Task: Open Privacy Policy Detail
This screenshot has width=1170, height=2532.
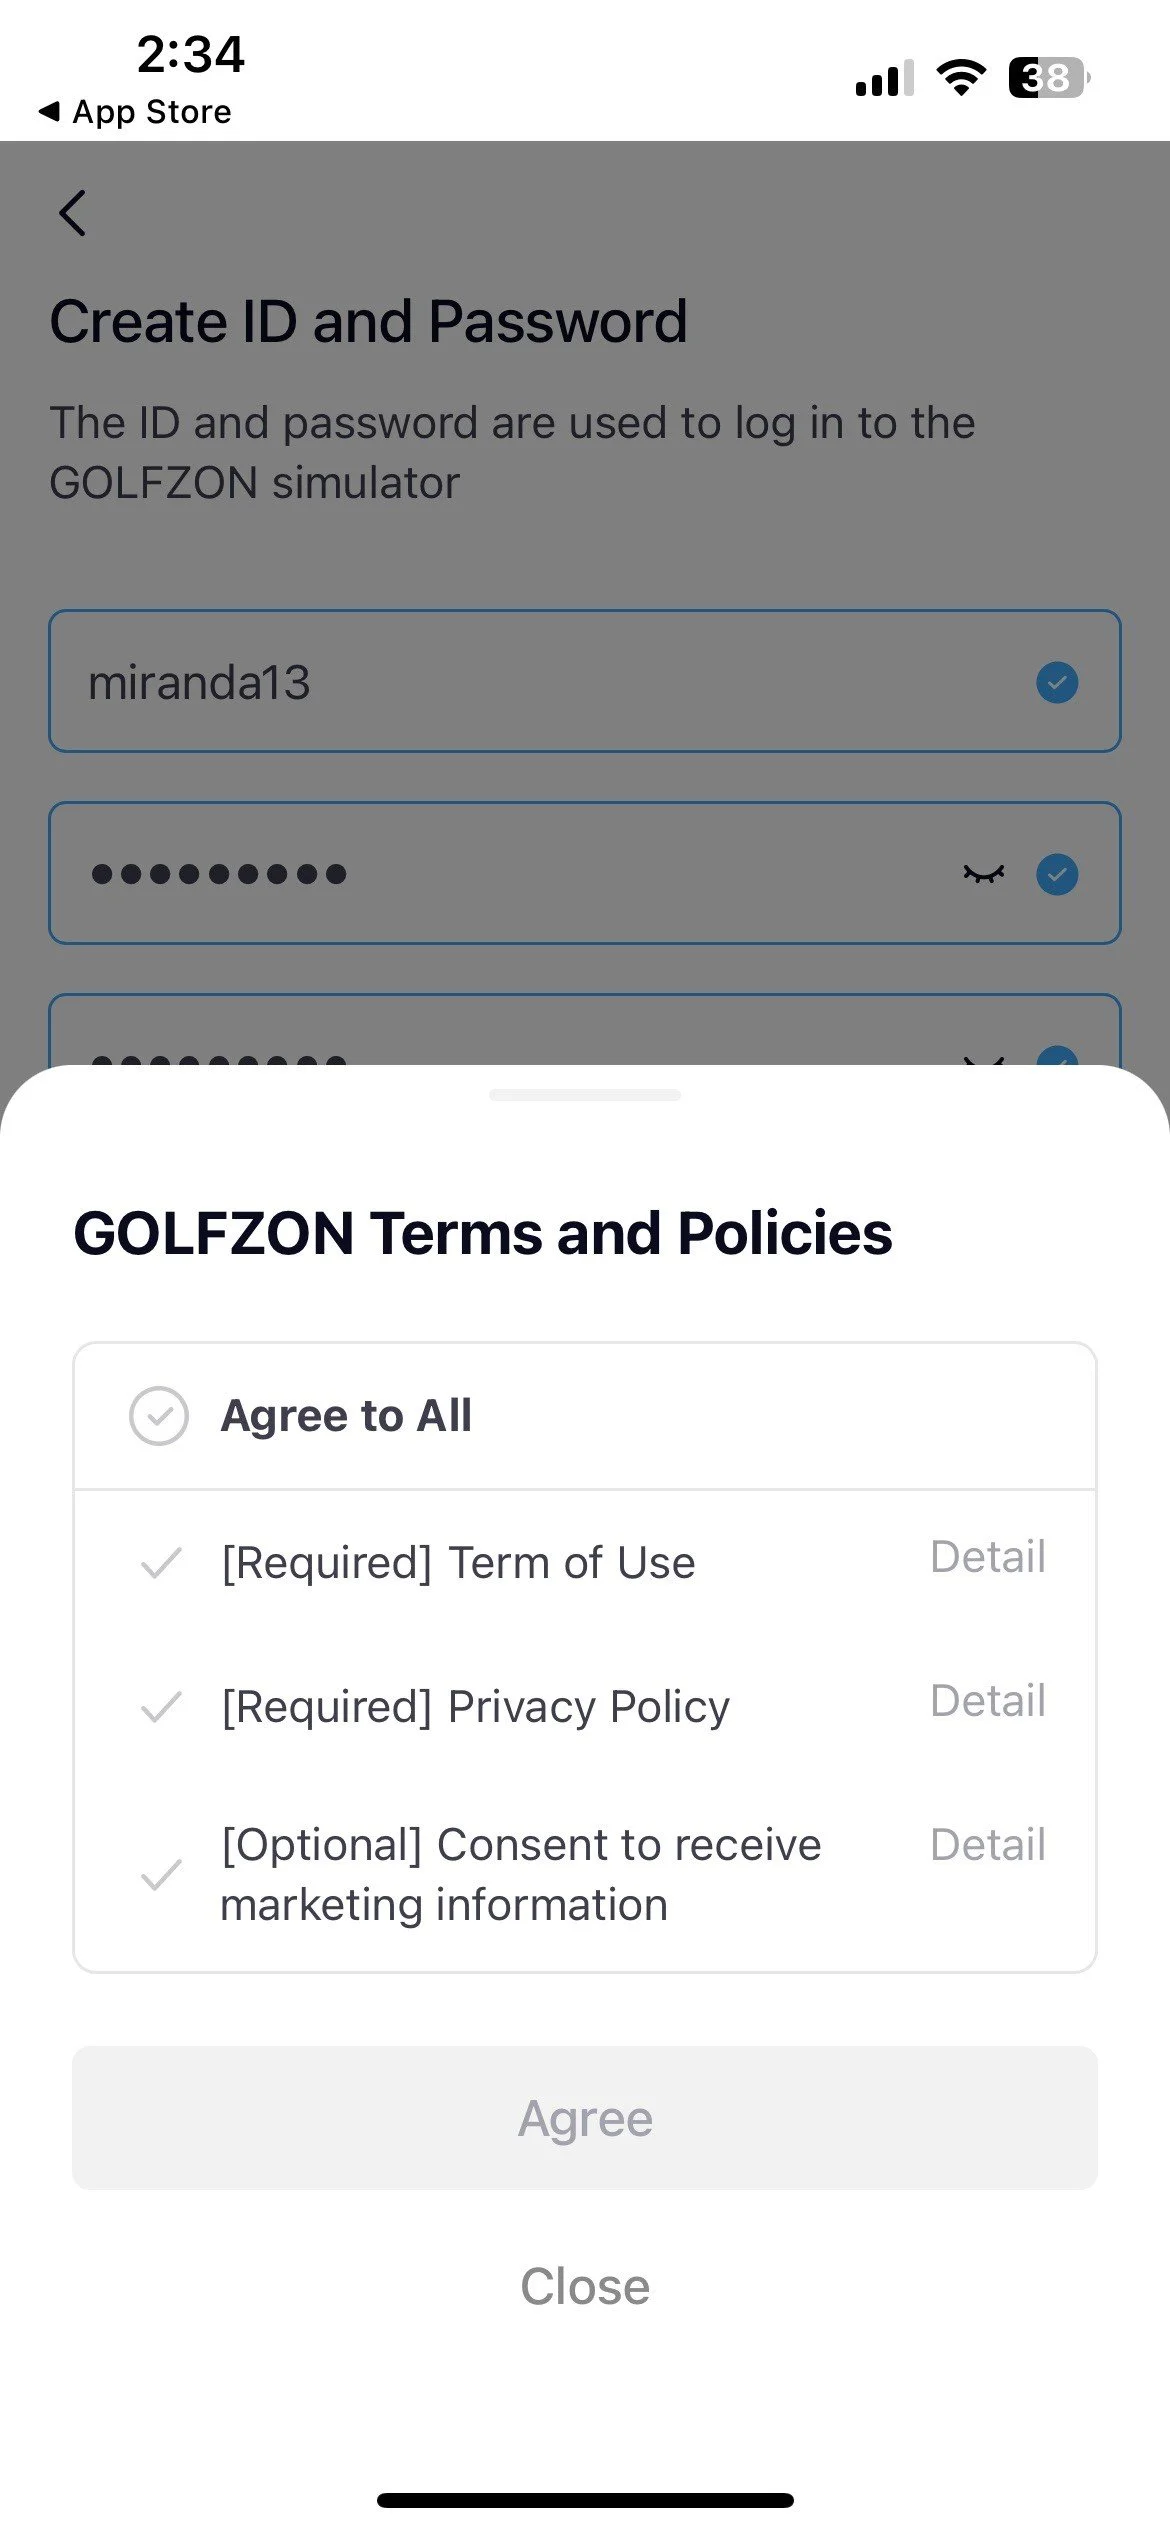Action: [x=987, y=1701]
